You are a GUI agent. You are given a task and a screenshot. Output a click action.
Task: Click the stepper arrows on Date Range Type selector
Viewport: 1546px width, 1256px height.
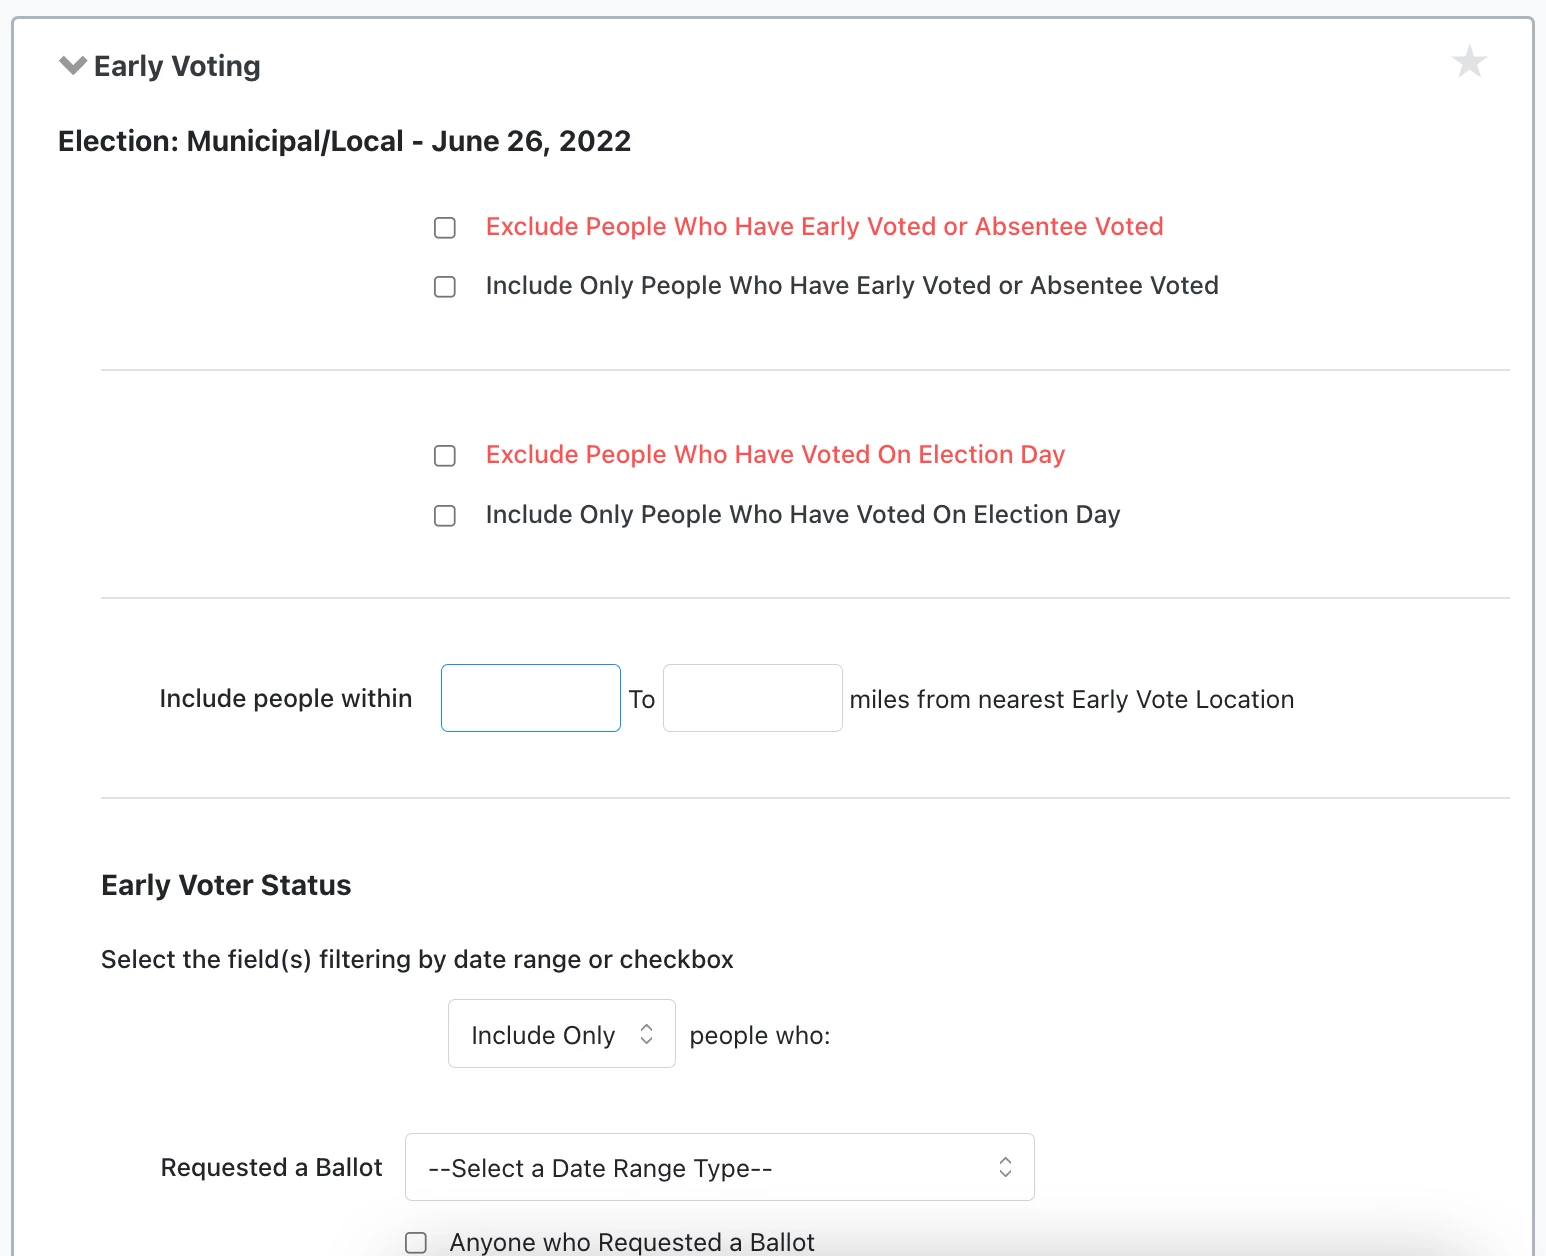pyautogui.click(x=1005, y=1167)
